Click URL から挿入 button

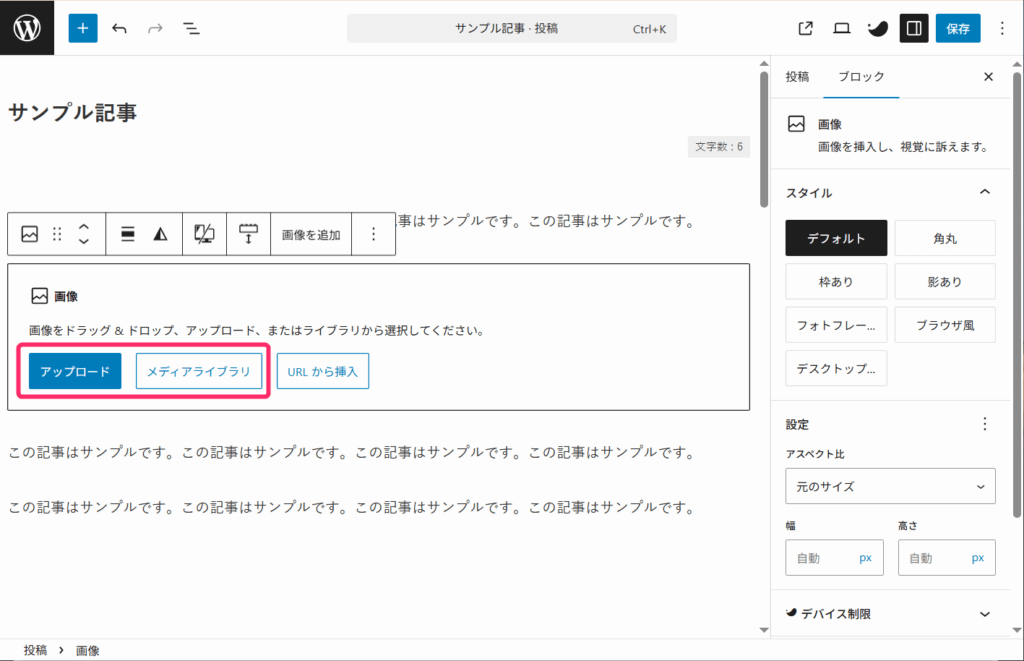[x=323, y=371]
